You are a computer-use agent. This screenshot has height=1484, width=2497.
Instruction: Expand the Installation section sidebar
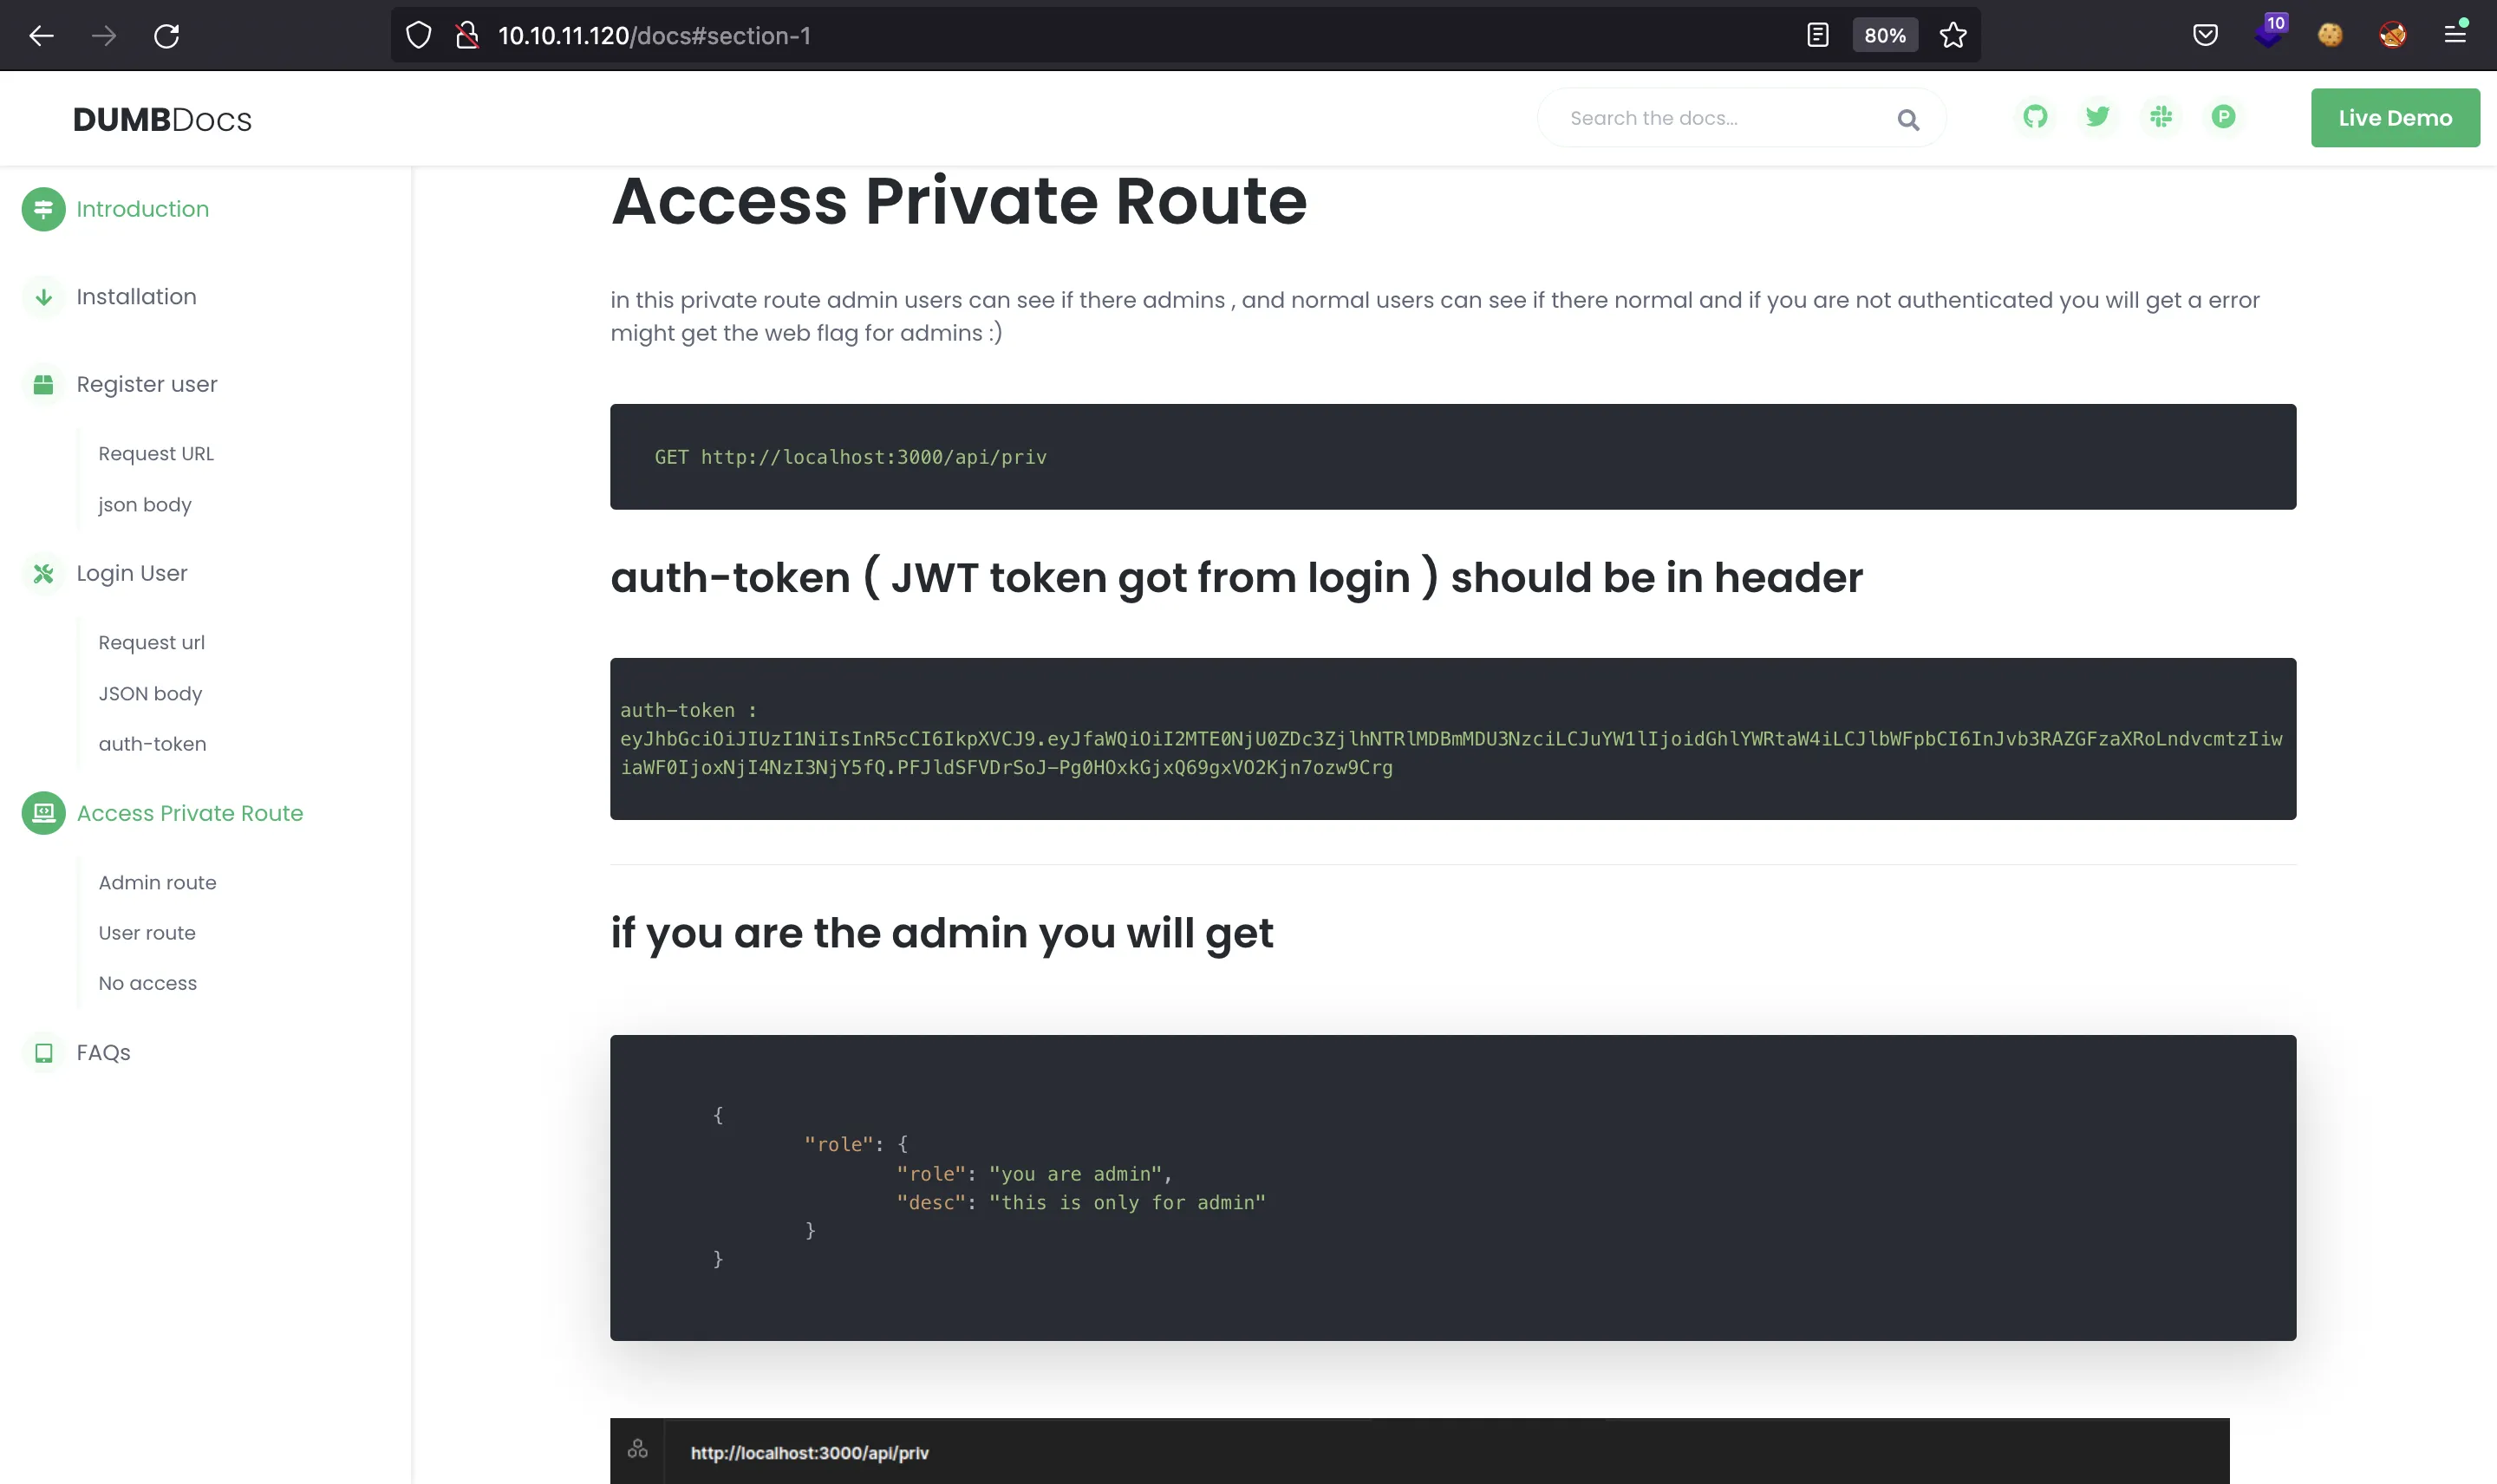click(136, 296)
